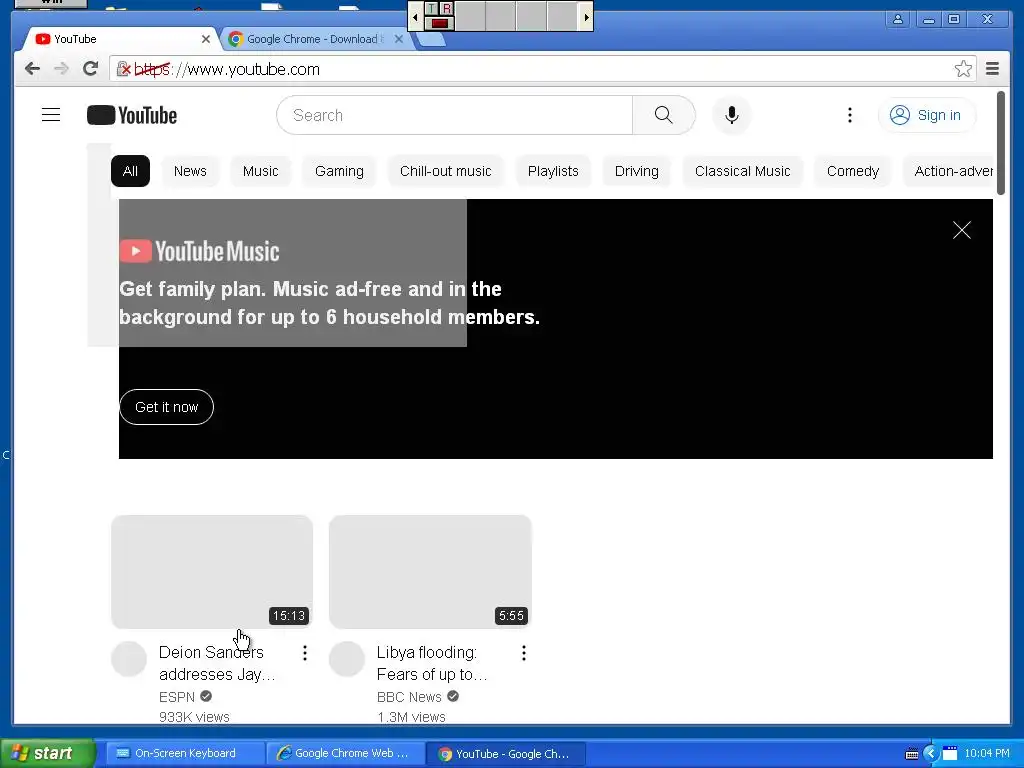Click 933K views text
Screen dimensions: 1024x768
click(x=194, y=716)
